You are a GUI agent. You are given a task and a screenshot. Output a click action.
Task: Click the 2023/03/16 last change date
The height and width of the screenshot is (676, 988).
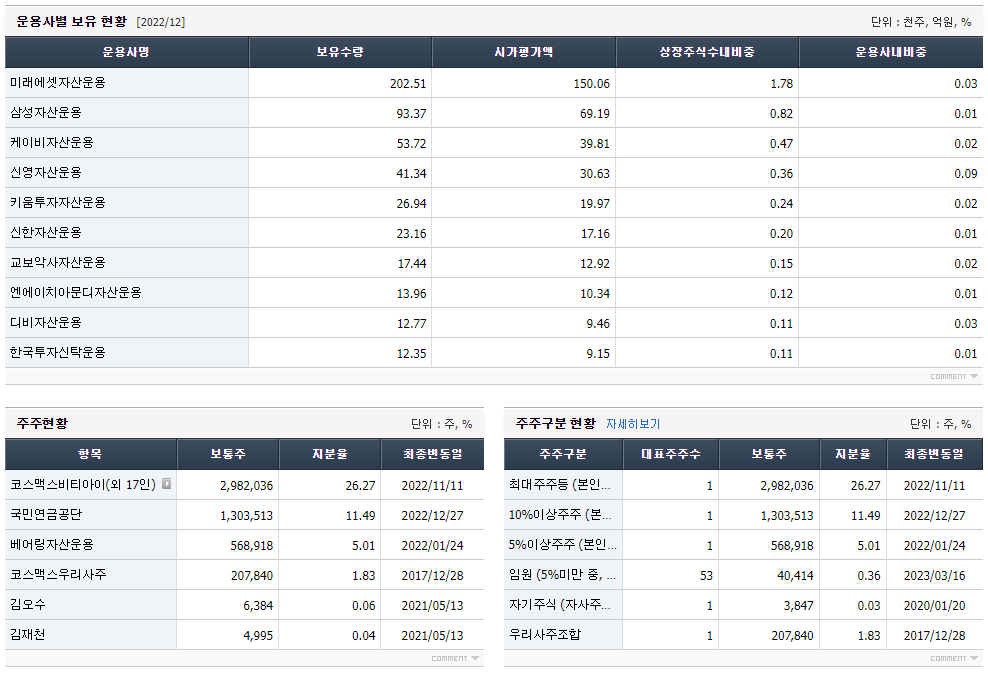point(934,576)
